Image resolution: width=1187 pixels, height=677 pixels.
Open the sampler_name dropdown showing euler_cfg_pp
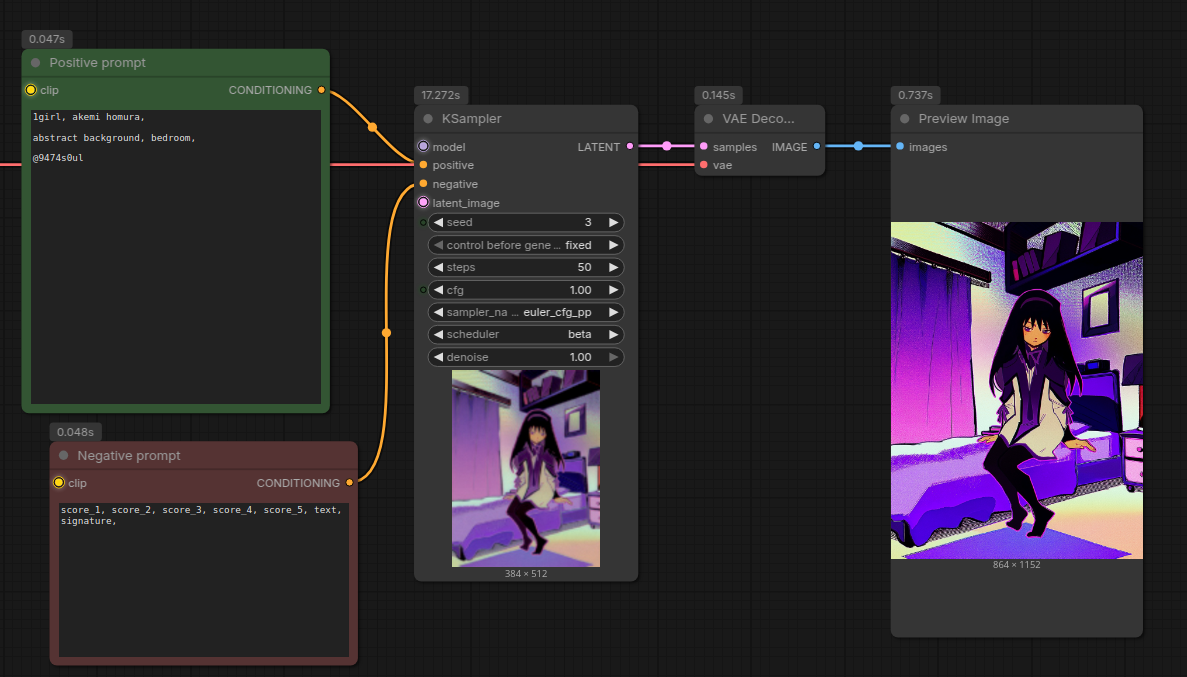(525, 312)
